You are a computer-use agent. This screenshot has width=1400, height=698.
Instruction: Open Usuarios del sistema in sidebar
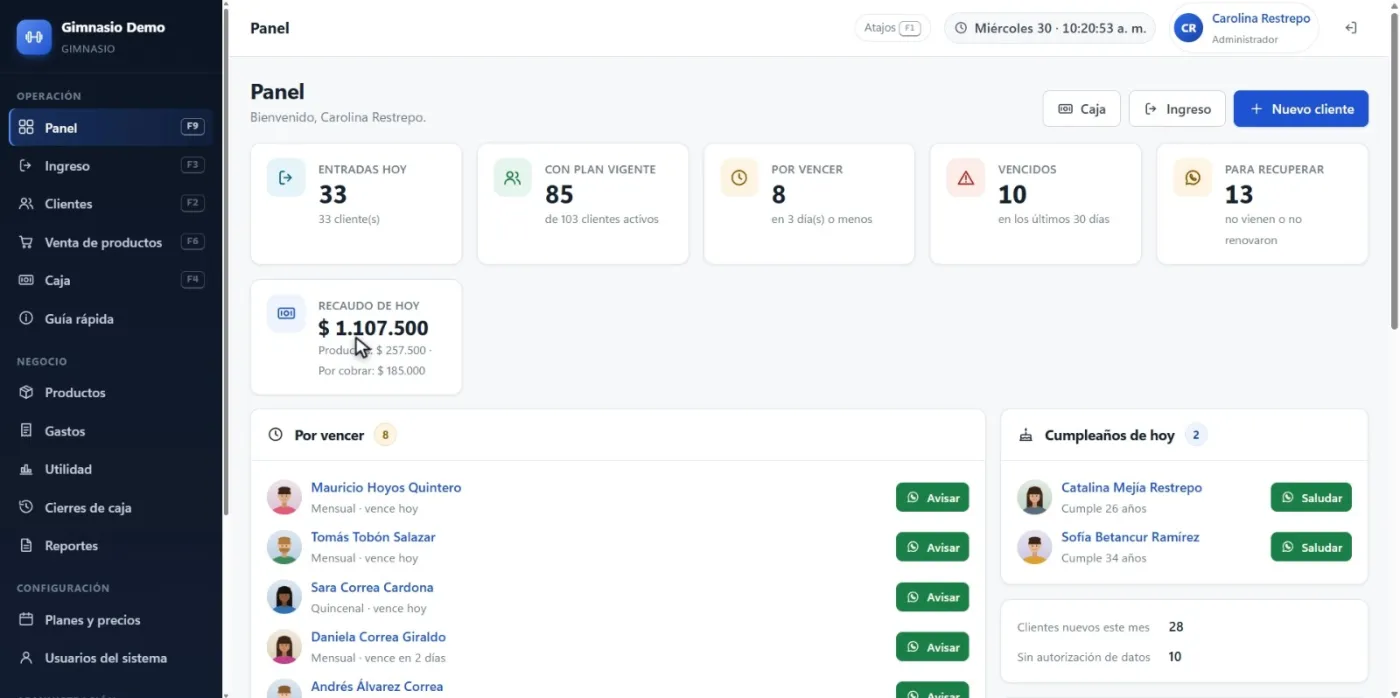click(110, 658)
